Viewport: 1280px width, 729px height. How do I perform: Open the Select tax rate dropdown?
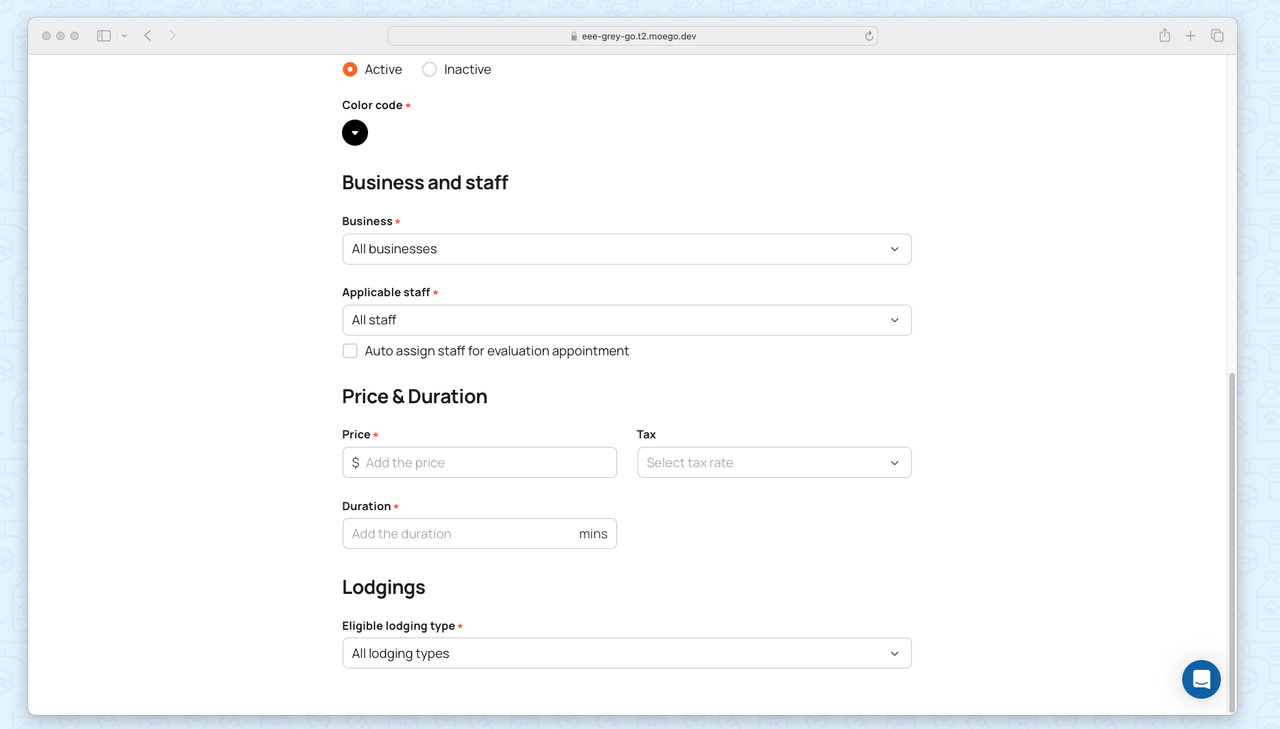[774, 463]
